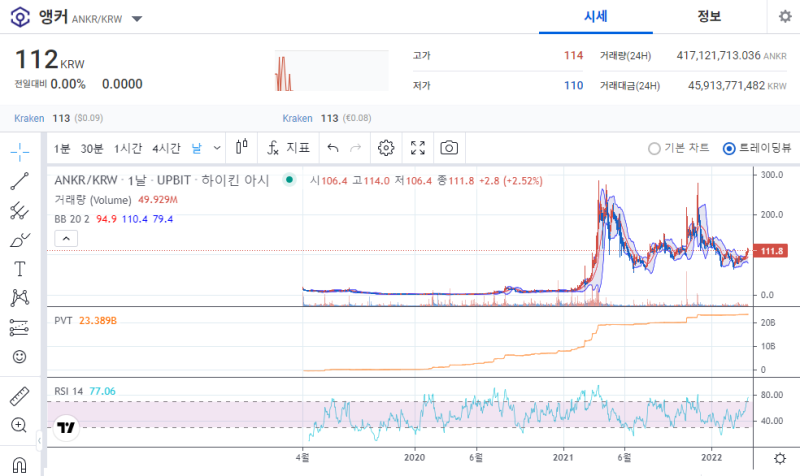Open axis settings gear at chart bottom right

pos(780,458)
